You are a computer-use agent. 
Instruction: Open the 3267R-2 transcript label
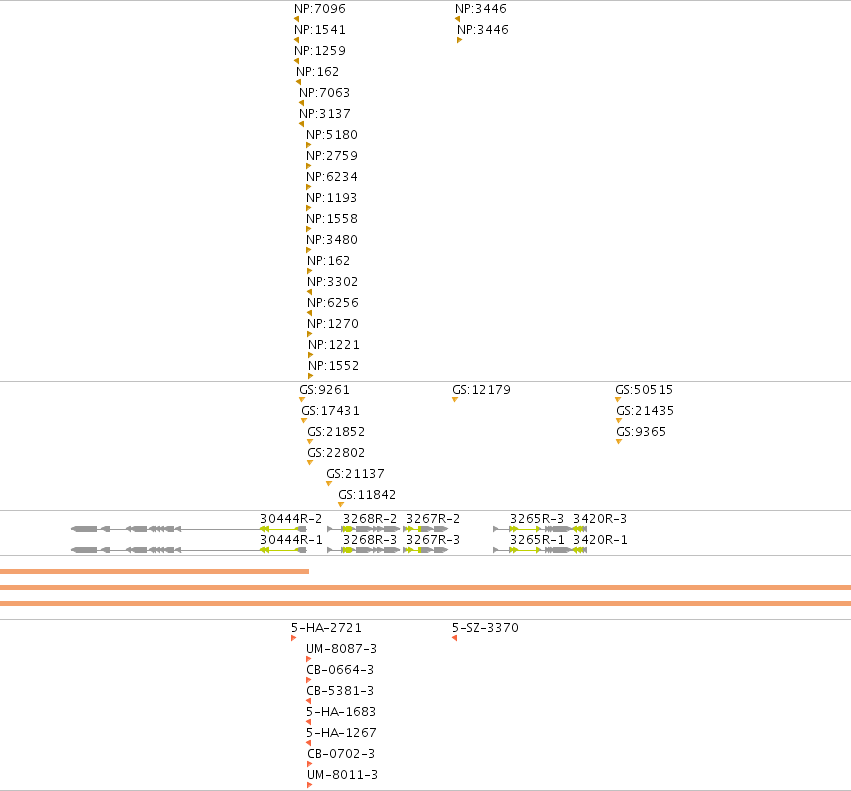point(433,519)
